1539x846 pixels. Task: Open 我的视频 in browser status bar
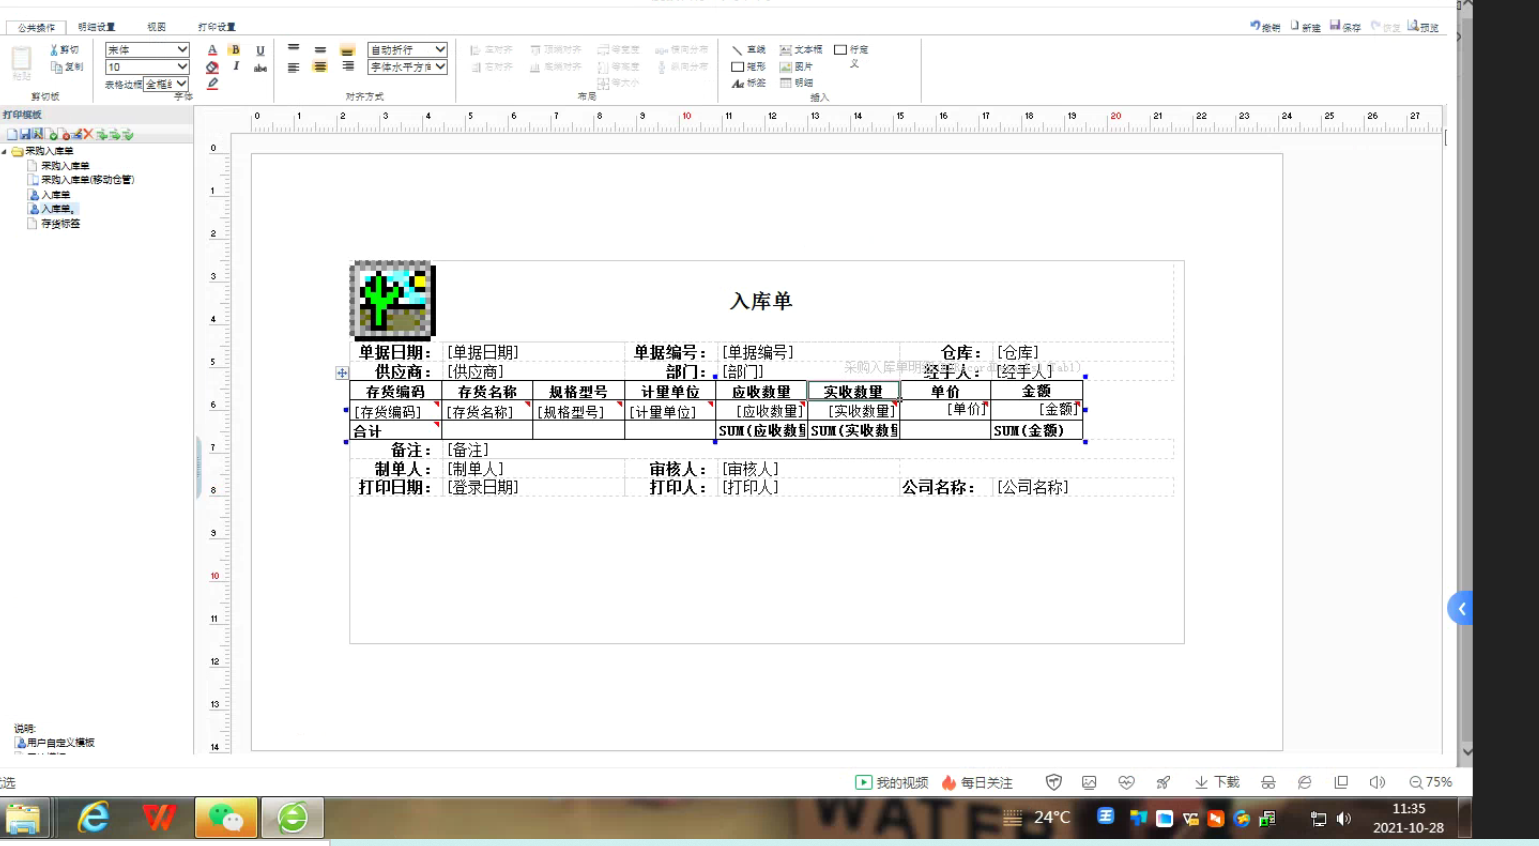pos(891,783)
